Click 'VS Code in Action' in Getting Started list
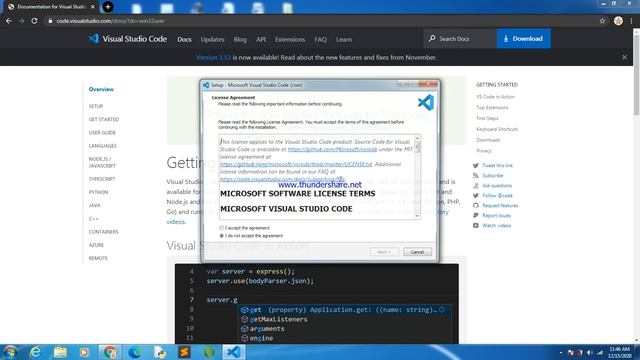The height and width of the screenshot is (360, 640). [496, 97]
